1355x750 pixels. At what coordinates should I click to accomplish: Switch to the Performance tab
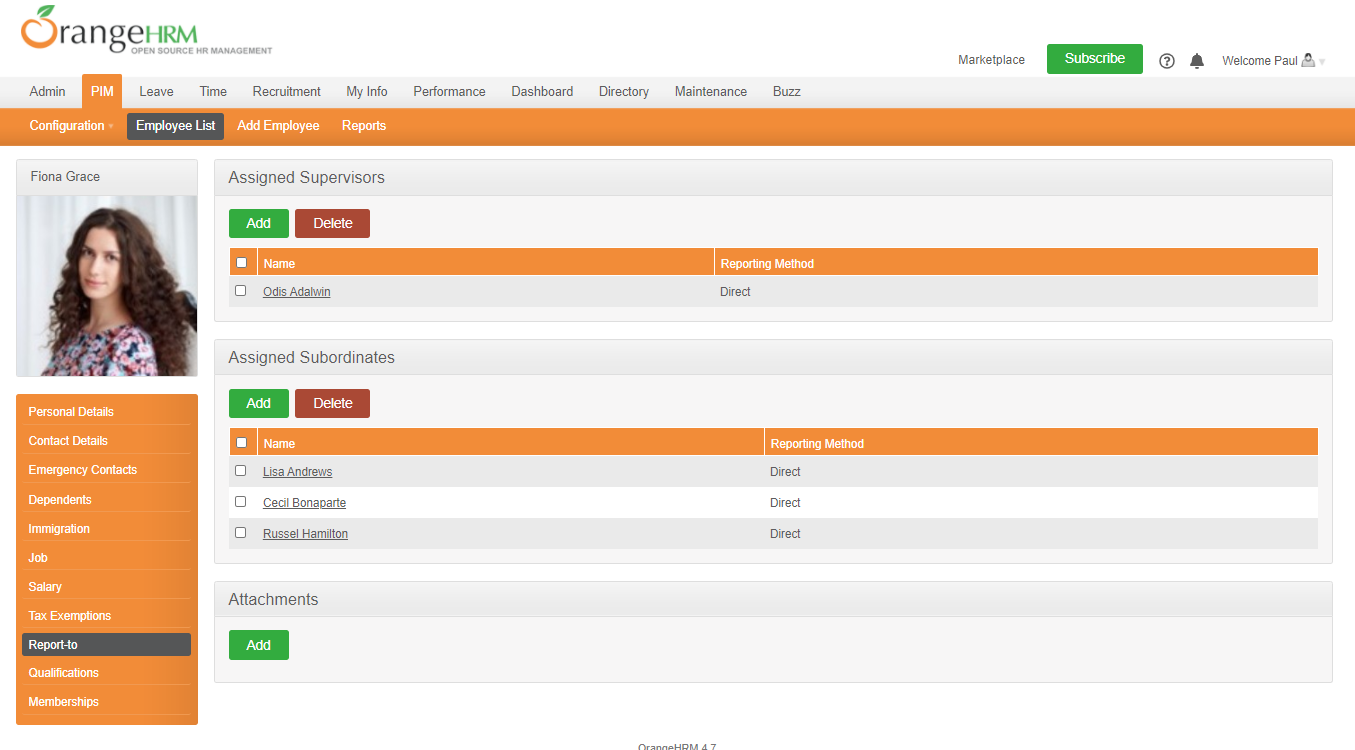(x=449, y=91)
